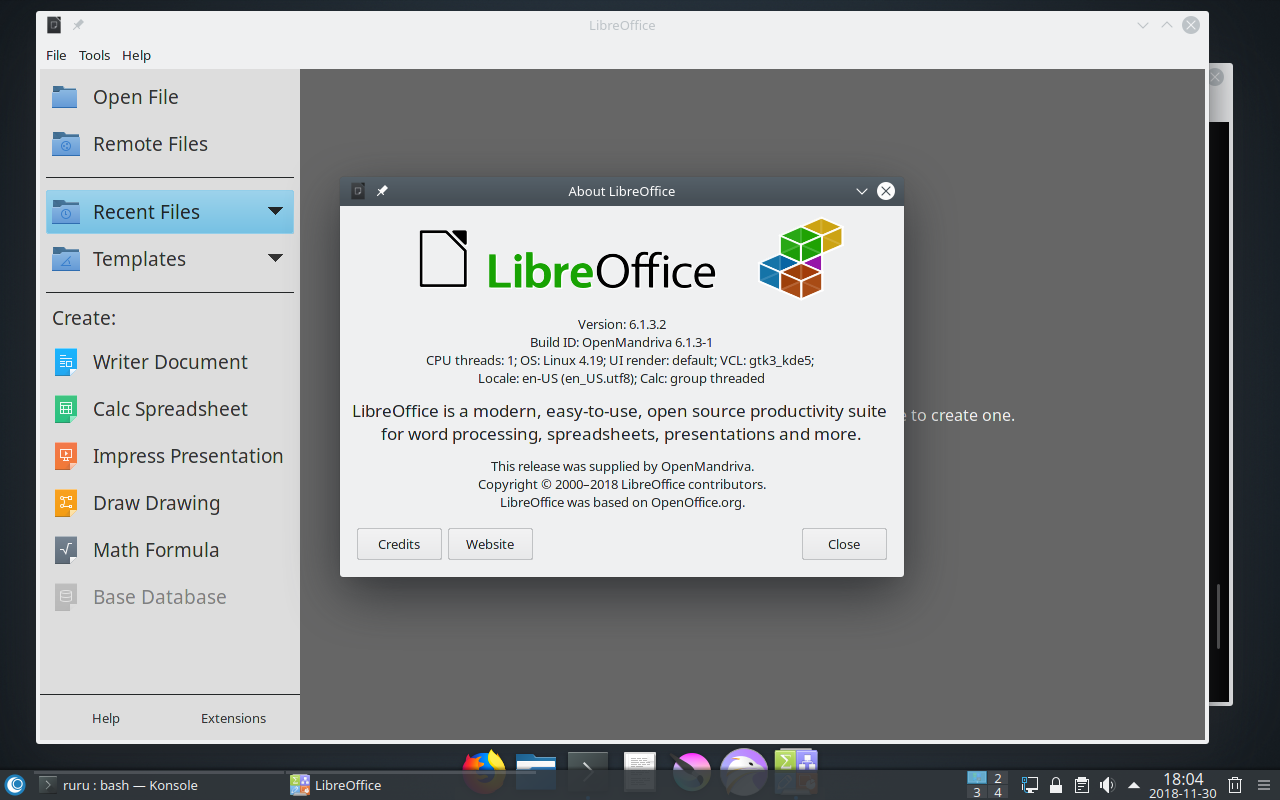The width and height of the screenshot is (1280, 800).
Task: Click the Website button
Action: tap(490, 544)
